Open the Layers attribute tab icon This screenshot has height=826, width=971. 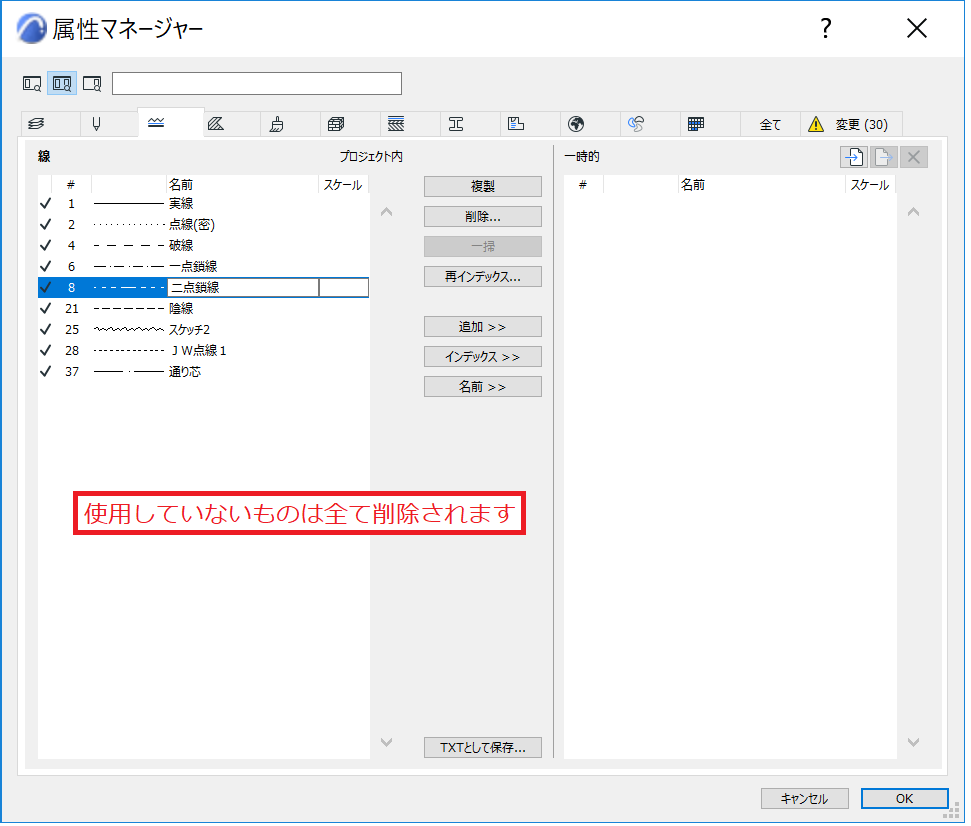pos(37,124)
